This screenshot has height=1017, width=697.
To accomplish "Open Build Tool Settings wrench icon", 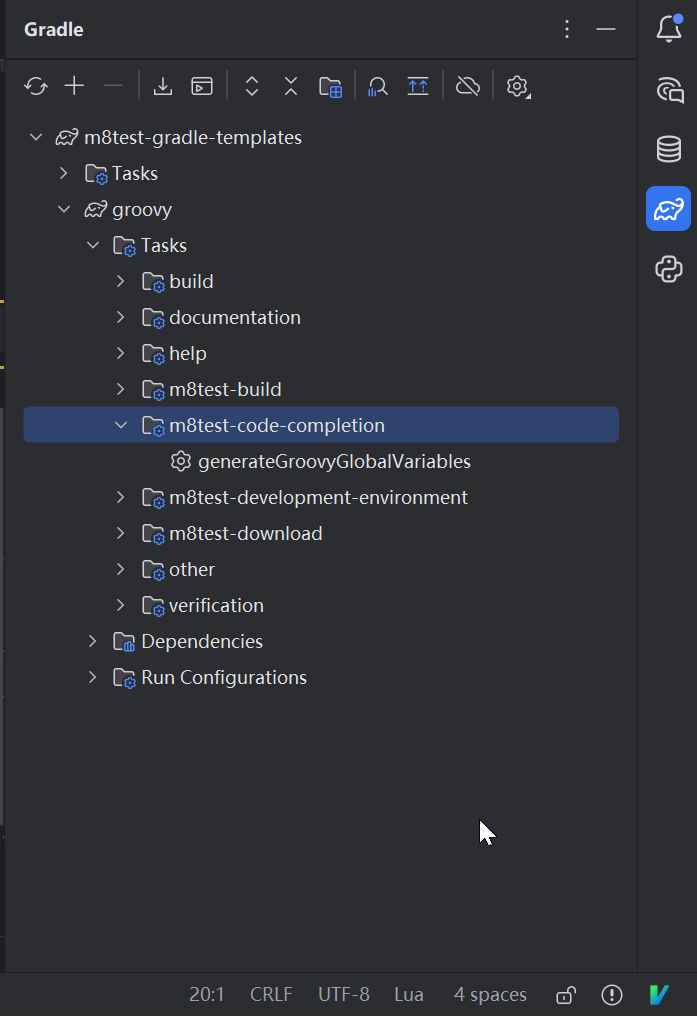I will click(x=517, y=86).
